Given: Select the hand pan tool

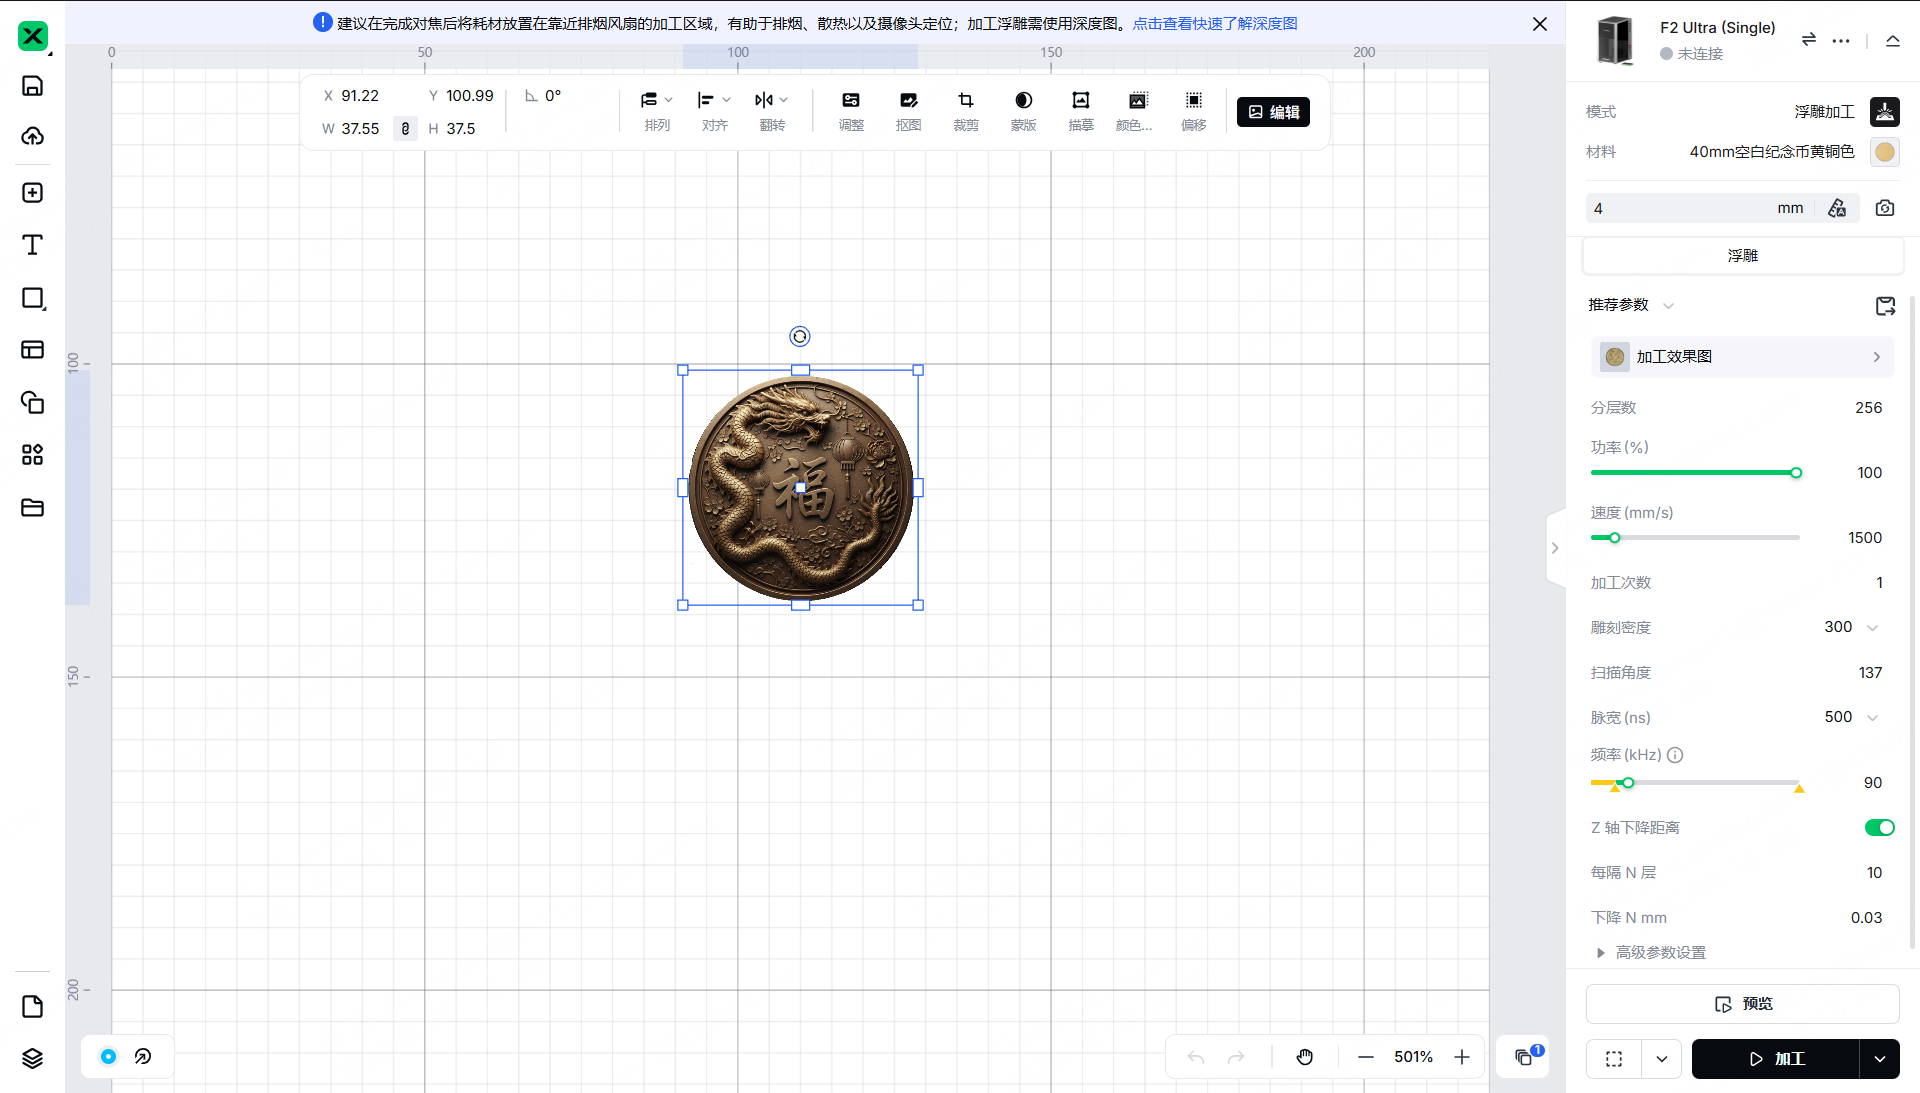Looking at the screenshot, I should 1305,1057.
